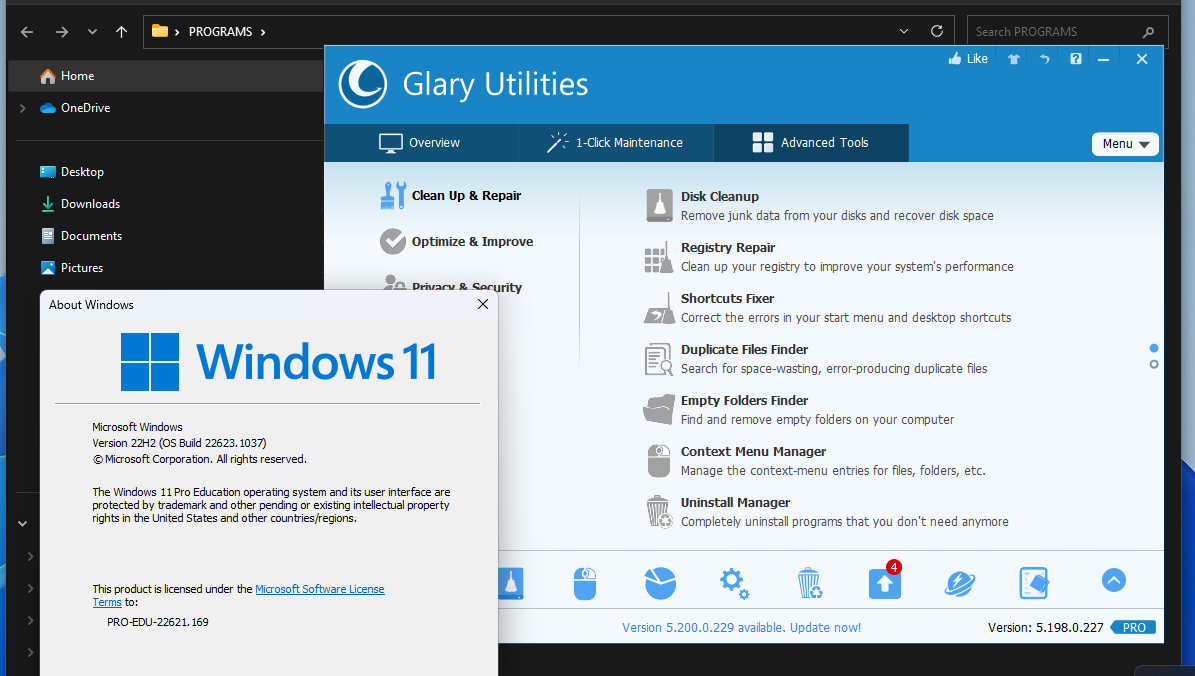Click the PRO badge

(1133, 628)
